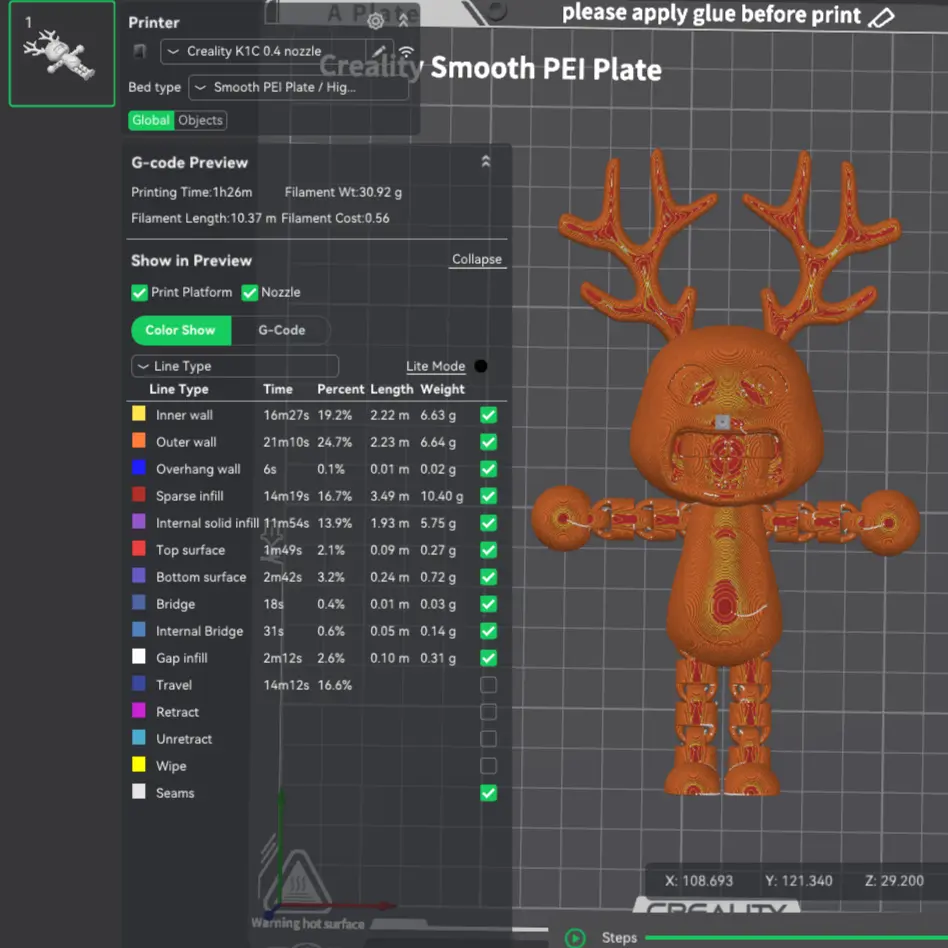948x948 pixels.
Task: Toggle the Lite Mode black dot switch
Action: pos(481,366)
